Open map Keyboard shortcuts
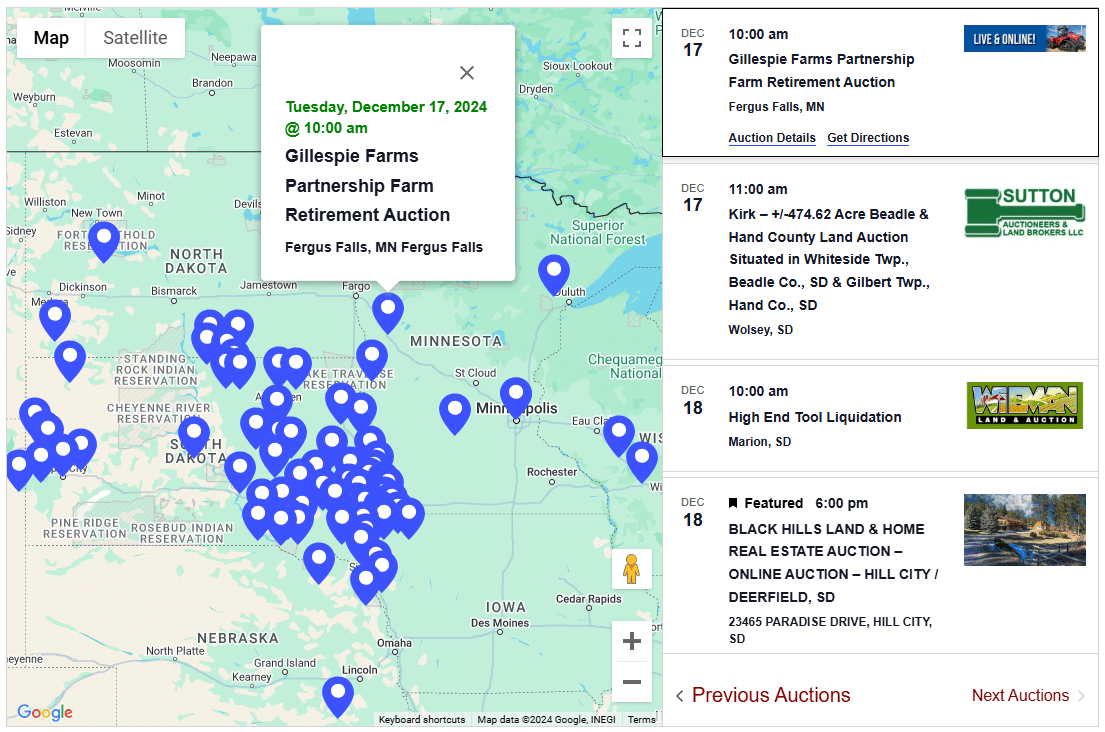1105x732 pixels. coord(421,720)
